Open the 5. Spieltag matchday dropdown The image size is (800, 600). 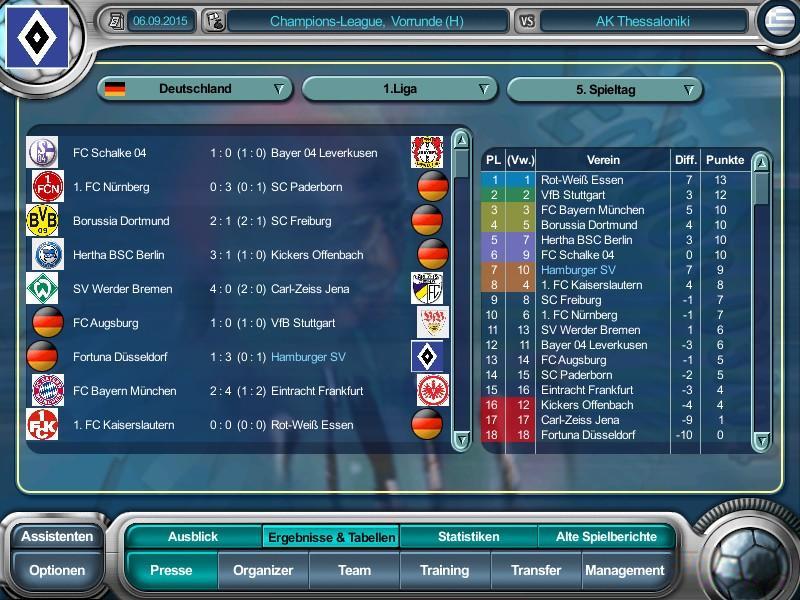pos(605,90)
